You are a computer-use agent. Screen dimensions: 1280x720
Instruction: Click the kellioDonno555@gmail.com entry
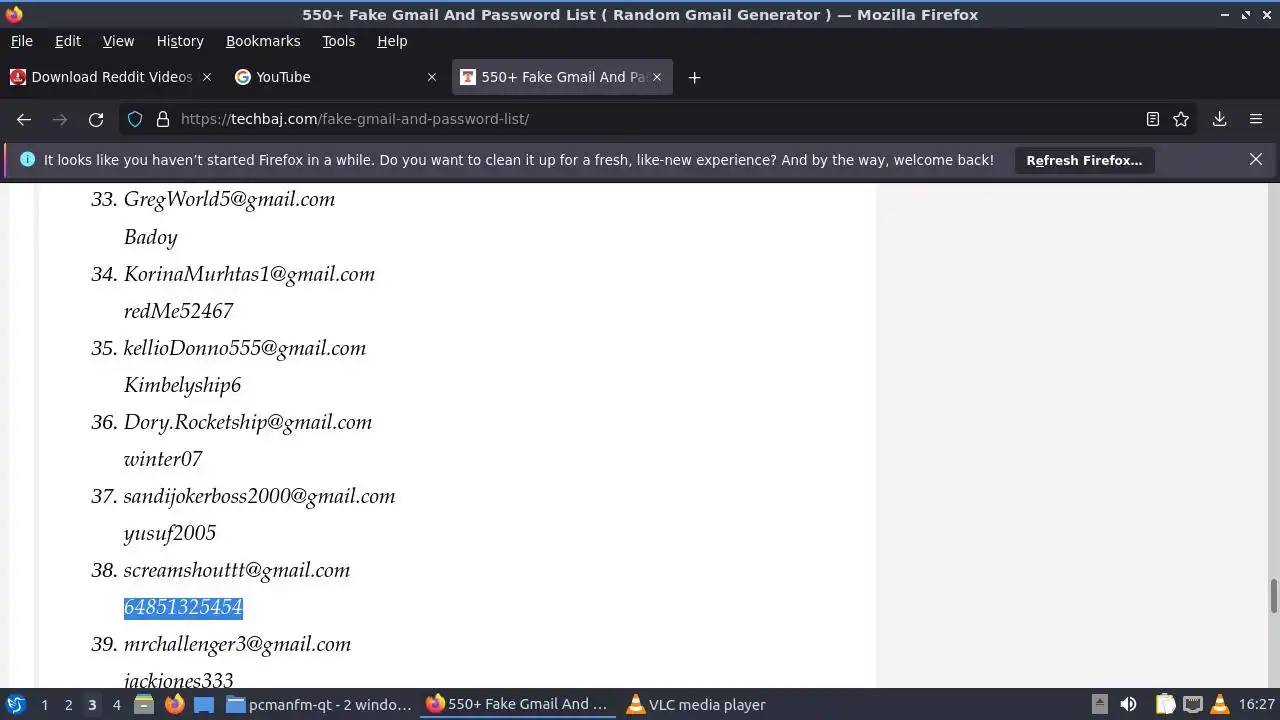pos(245,348)
